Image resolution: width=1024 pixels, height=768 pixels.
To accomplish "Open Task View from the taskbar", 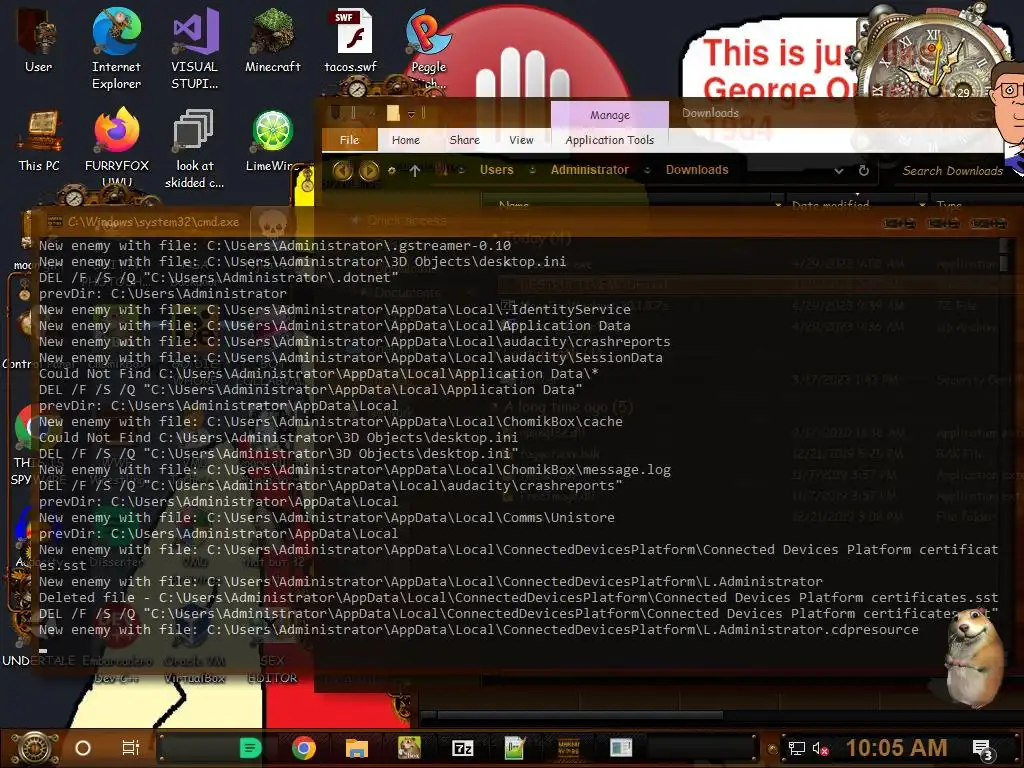I will 131,748.
